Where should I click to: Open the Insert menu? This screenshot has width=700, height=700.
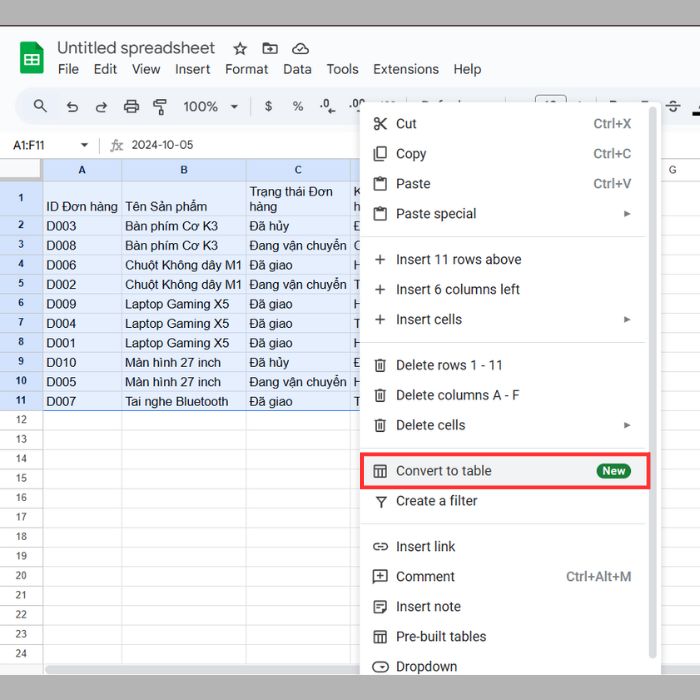[192, 69]
